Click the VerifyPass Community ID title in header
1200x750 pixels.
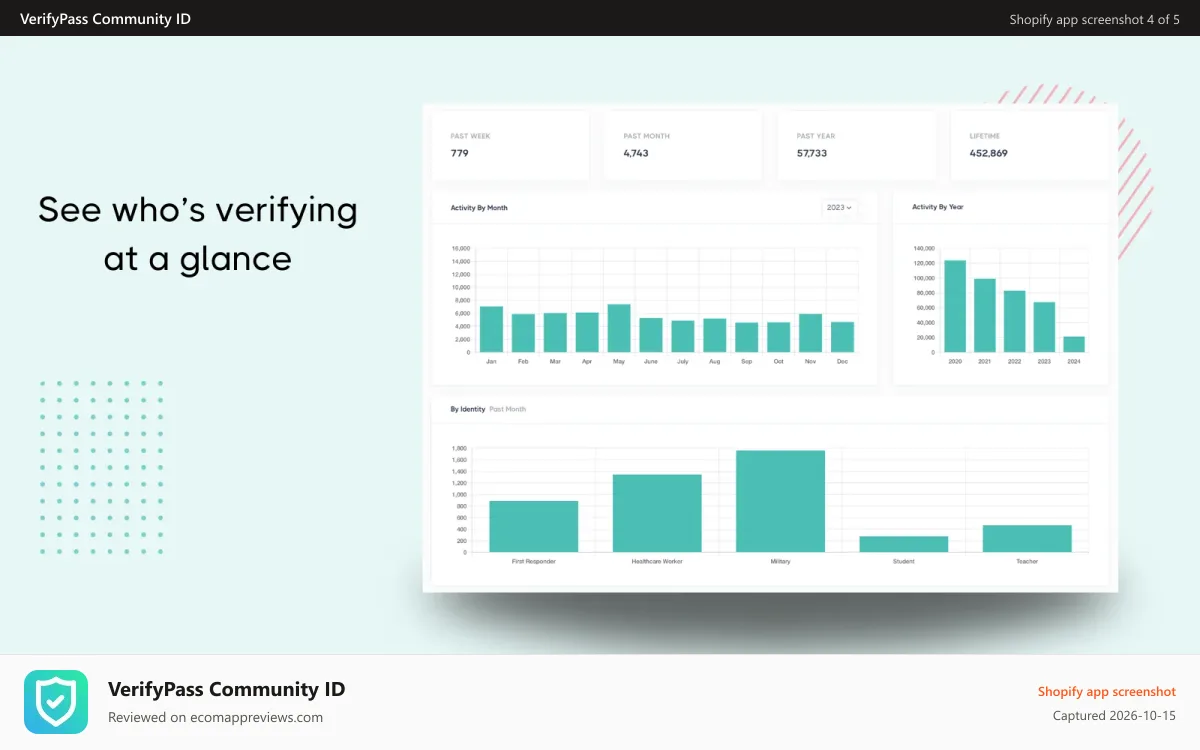[105, 19]
